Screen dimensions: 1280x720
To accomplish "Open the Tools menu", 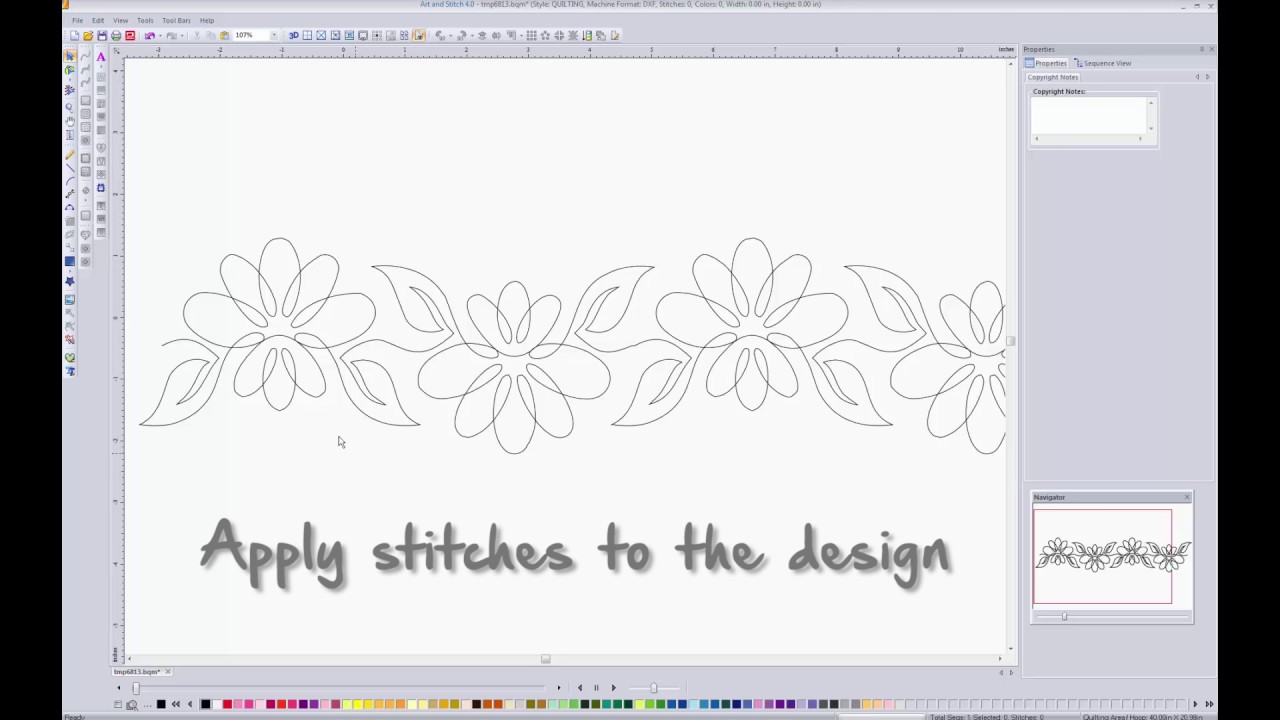I will pyautogui.click(x=145, y=20).
